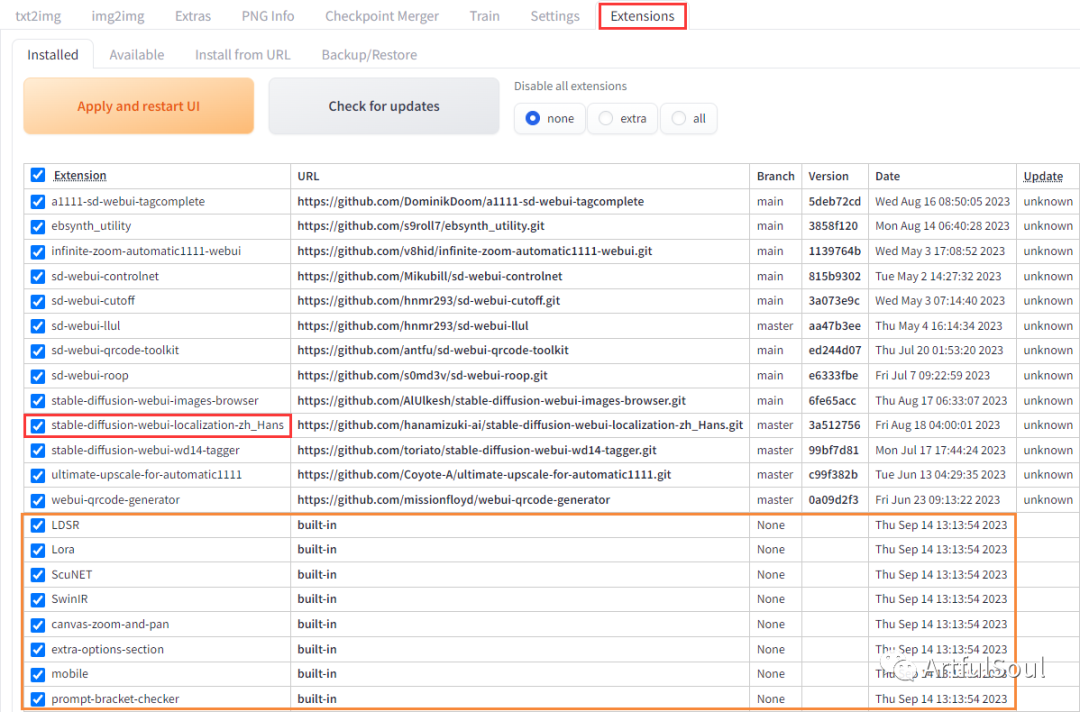Toggle the extra-options-section checkbox

click(38, 649)
